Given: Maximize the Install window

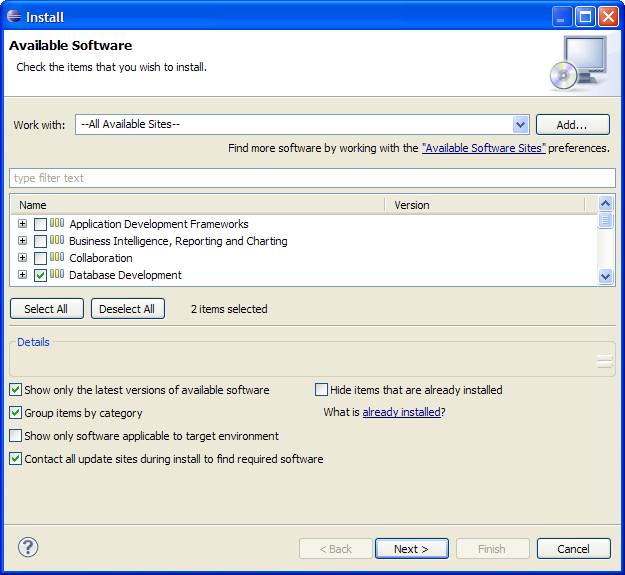Looking at the screenshot, I should pyautogui.click(x=585, y=17).
